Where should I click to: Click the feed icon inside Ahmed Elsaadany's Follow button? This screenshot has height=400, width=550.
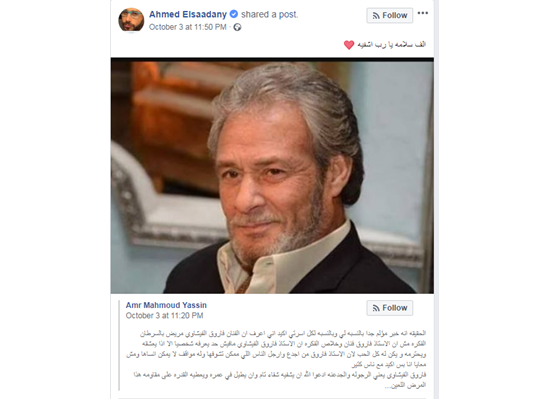point(376,16)
